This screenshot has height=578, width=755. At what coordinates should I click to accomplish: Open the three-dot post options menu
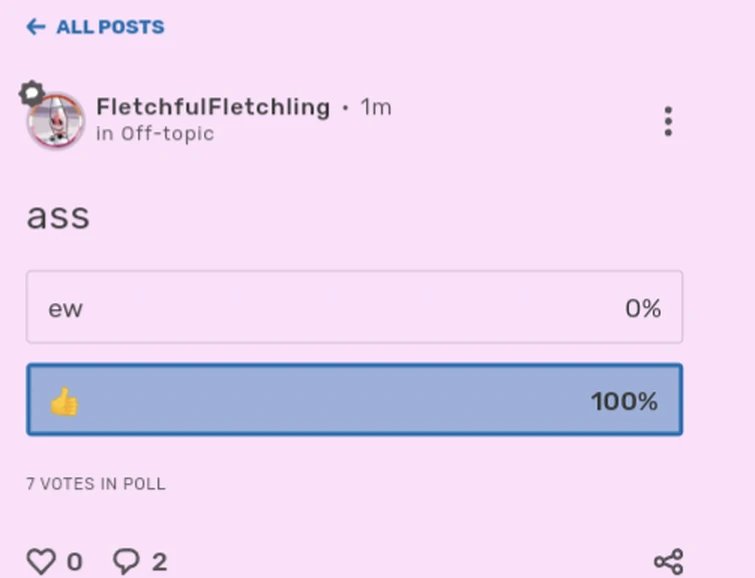coord(668,121)
